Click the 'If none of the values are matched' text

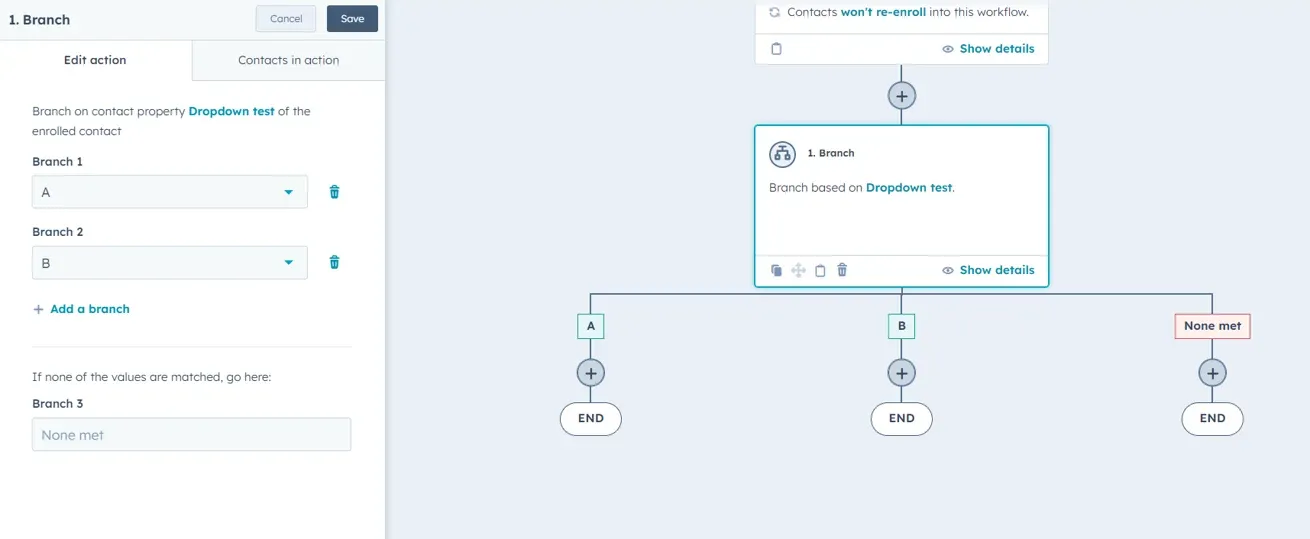152,377
